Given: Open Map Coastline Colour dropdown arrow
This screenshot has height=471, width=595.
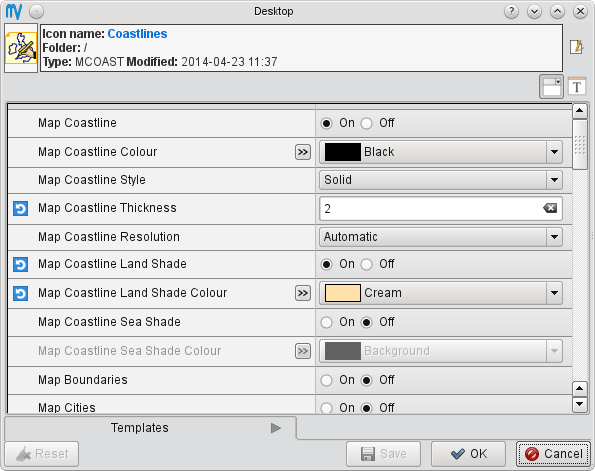Looking at the screenshot, I should [x=554, y=152].
